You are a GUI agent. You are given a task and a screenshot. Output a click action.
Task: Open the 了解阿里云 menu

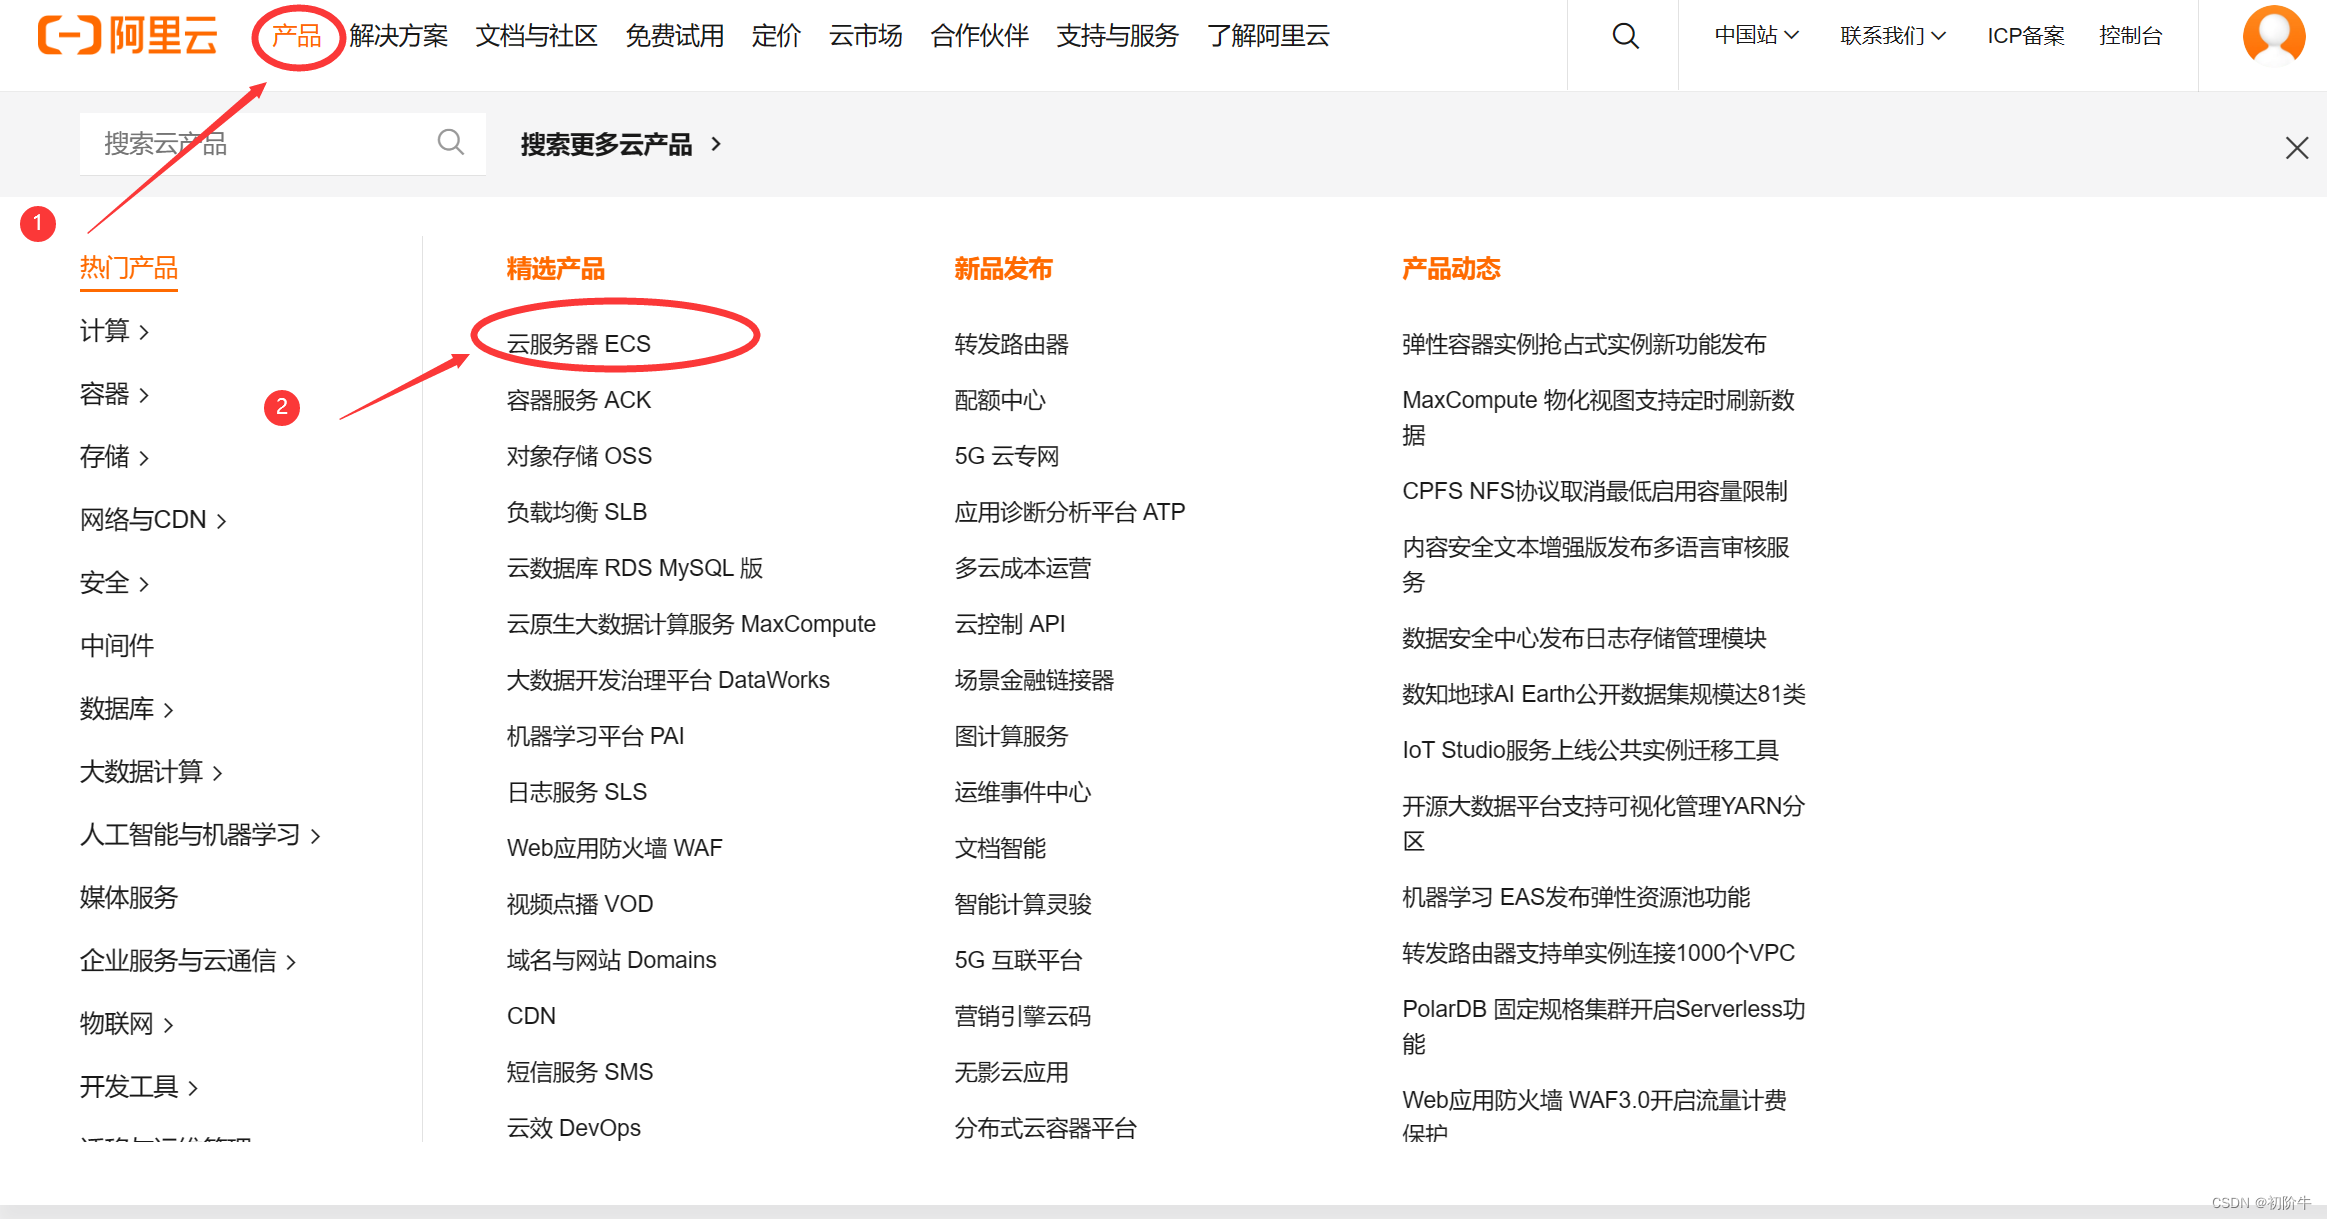[1268, 36]
